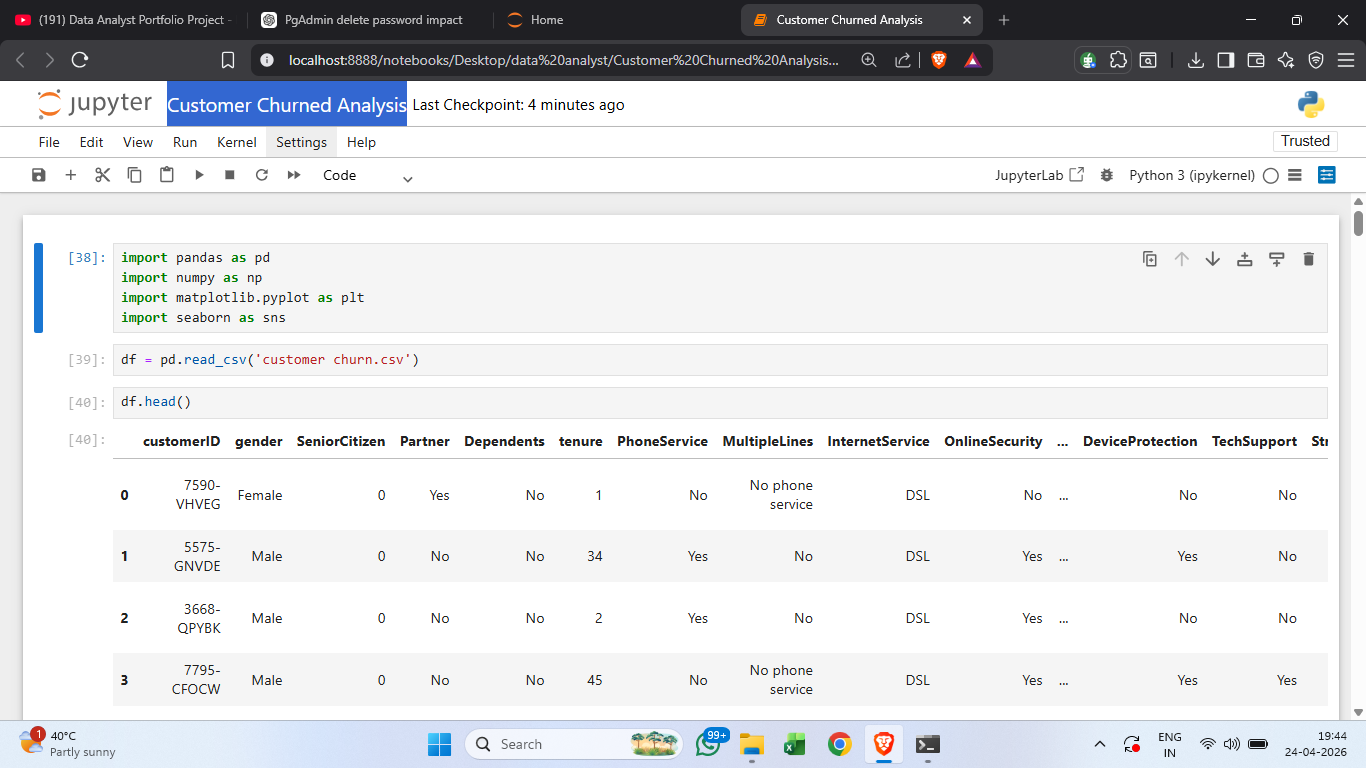Click the Jupyter logo
Screen dimensions: 1366x768
pyautogui.click(x=95, y=104)
